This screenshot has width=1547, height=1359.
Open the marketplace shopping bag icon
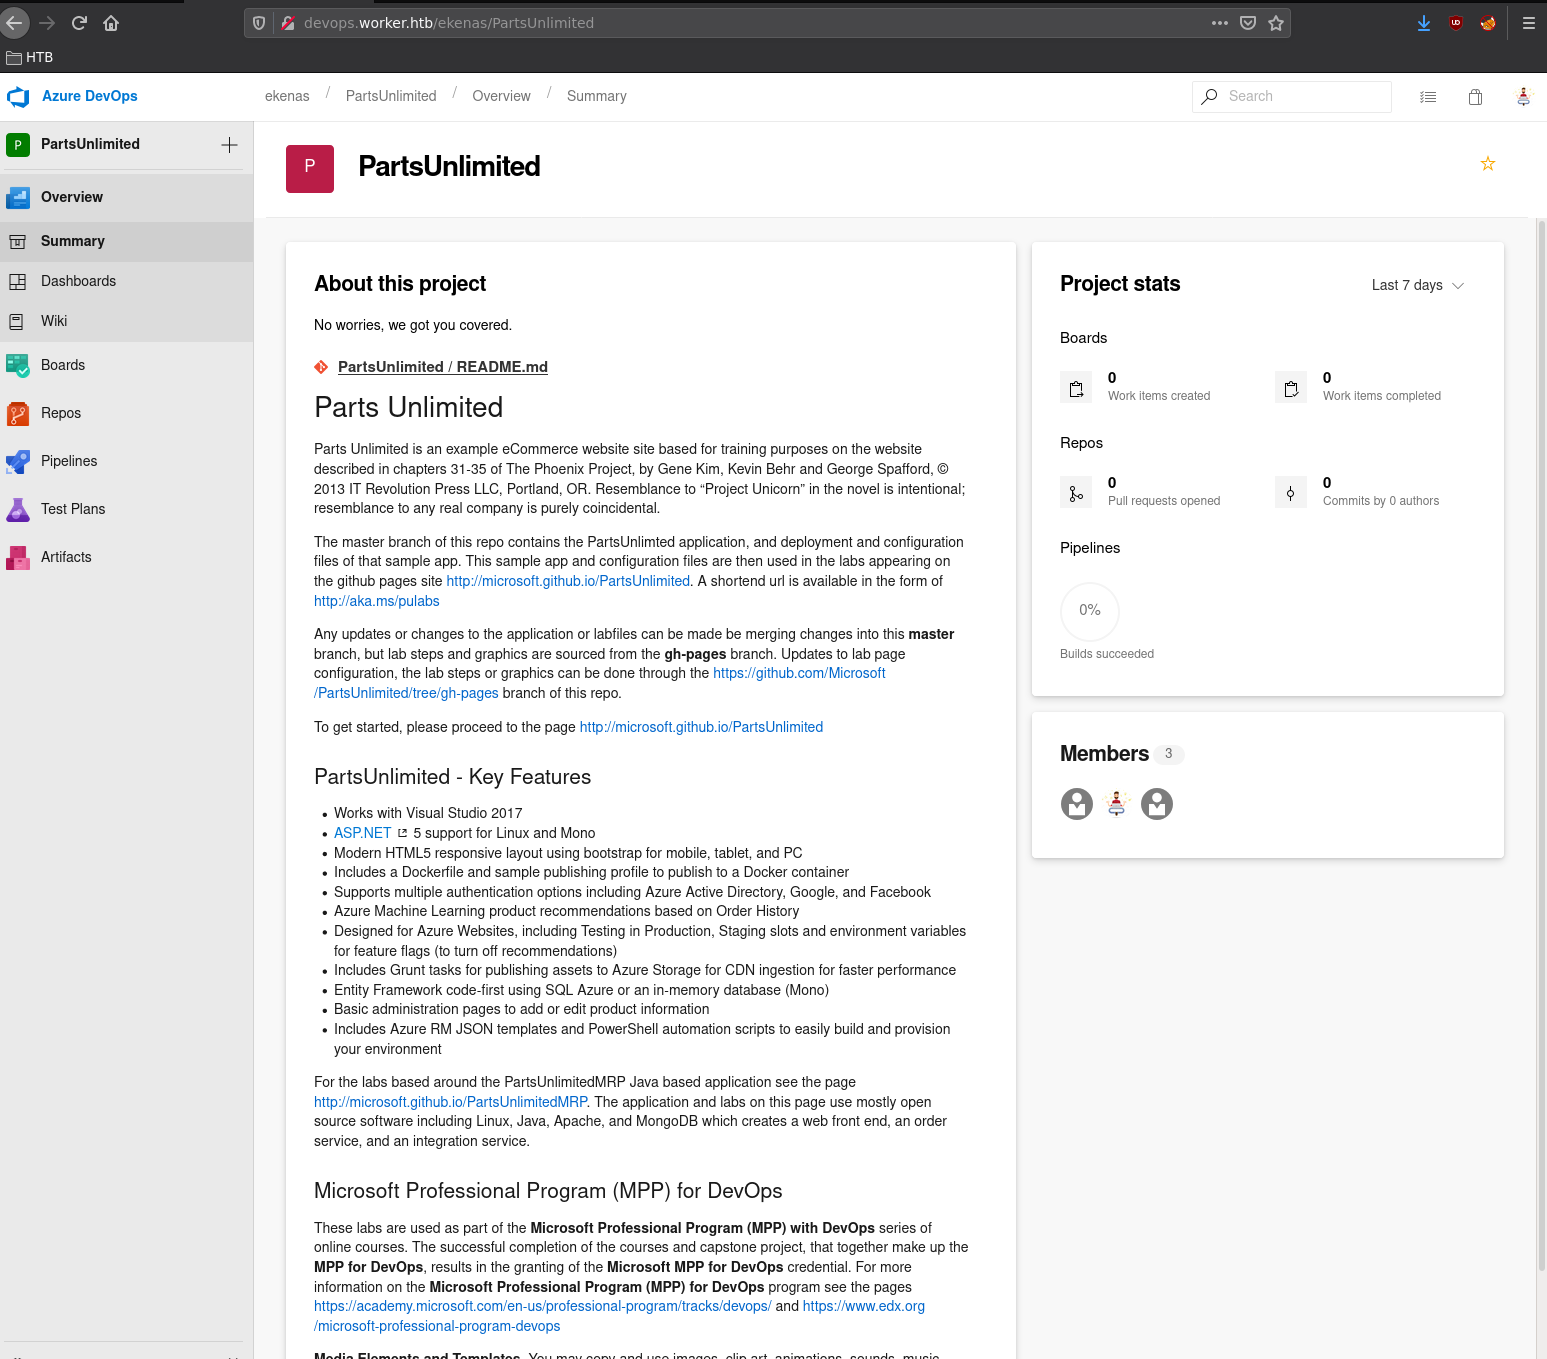coord(1475,97)
